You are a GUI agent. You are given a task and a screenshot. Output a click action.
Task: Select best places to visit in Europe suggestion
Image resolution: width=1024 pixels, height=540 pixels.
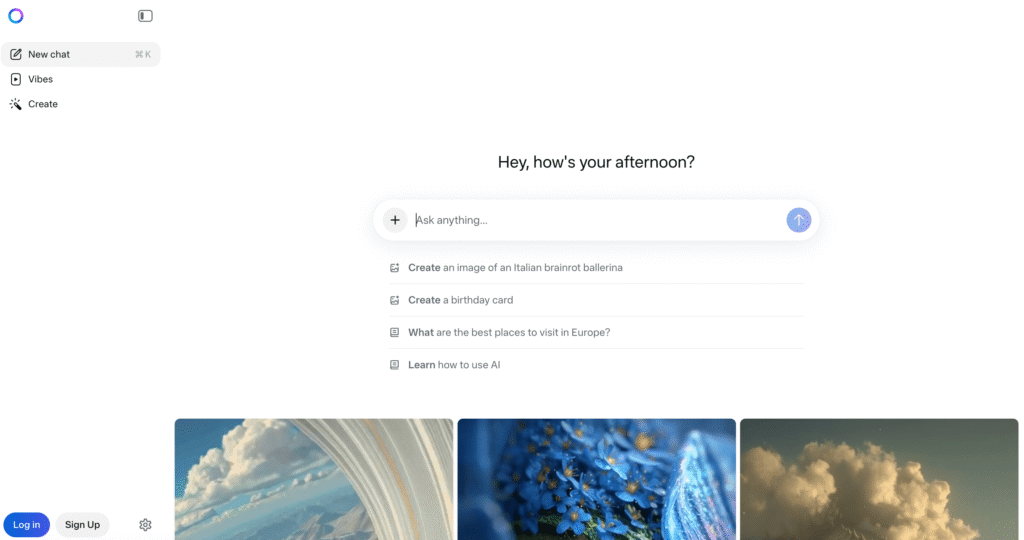point(509,332)
